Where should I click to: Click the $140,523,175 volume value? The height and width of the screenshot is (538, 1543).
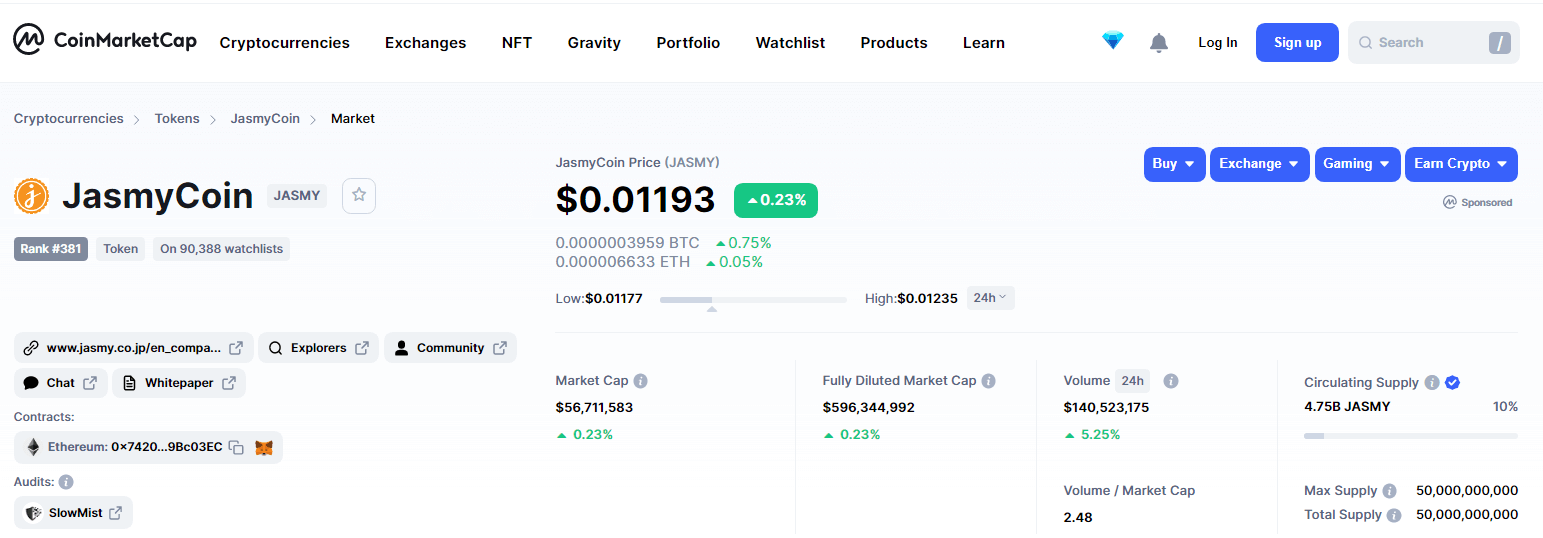point(1106,408)
